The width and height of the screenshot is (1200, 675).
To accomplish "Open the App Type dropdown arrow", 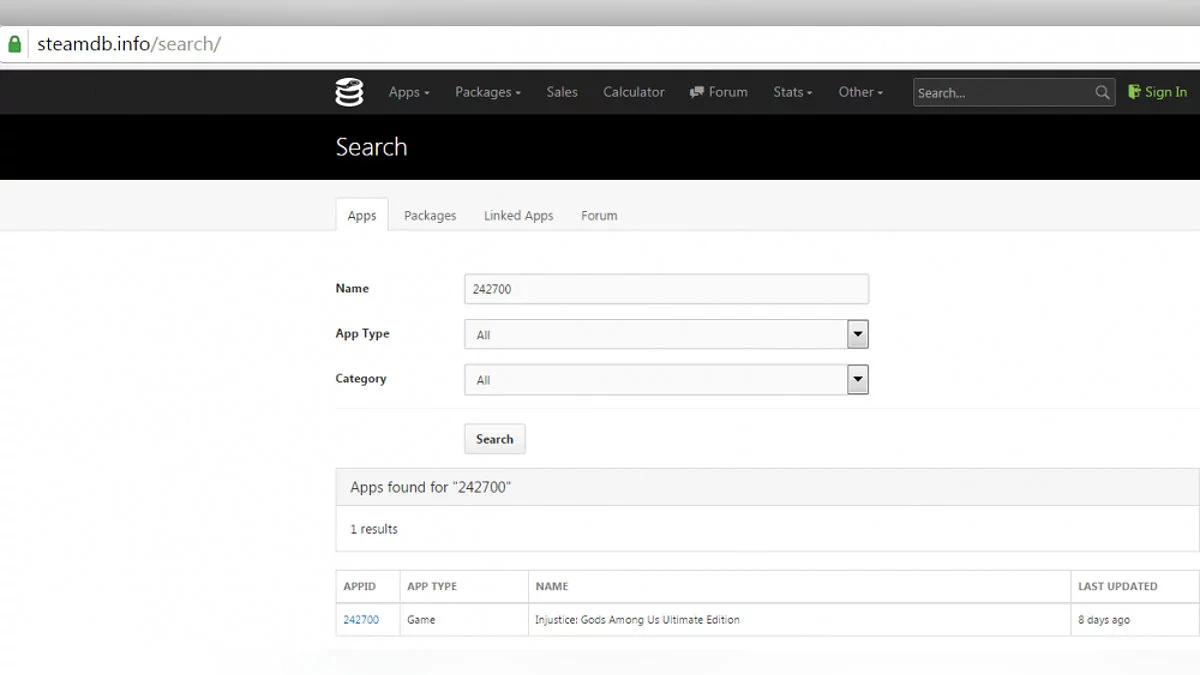I will (857, 334).
